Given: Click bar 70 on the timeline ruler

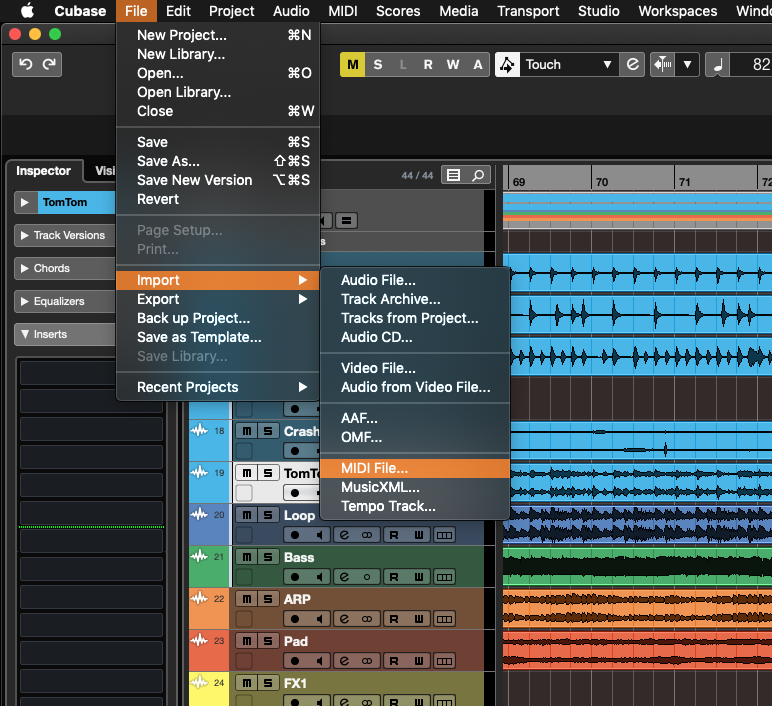Looking at the screenshot, I should [602, 182].
